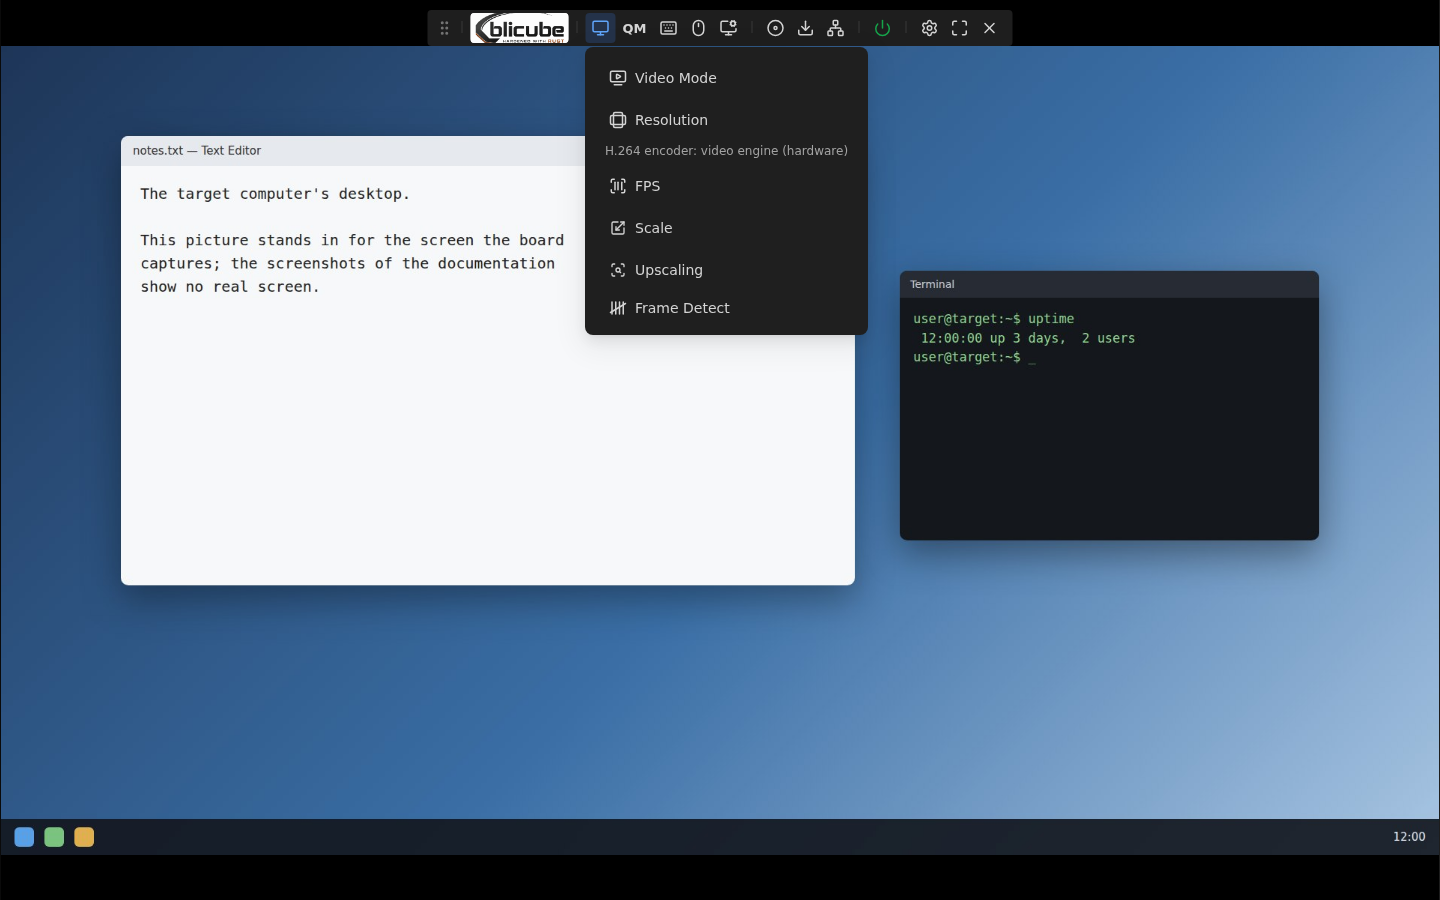Click the blue taskbar app icon
This screenshot has width=1440, height=900.
coord(24,837)
